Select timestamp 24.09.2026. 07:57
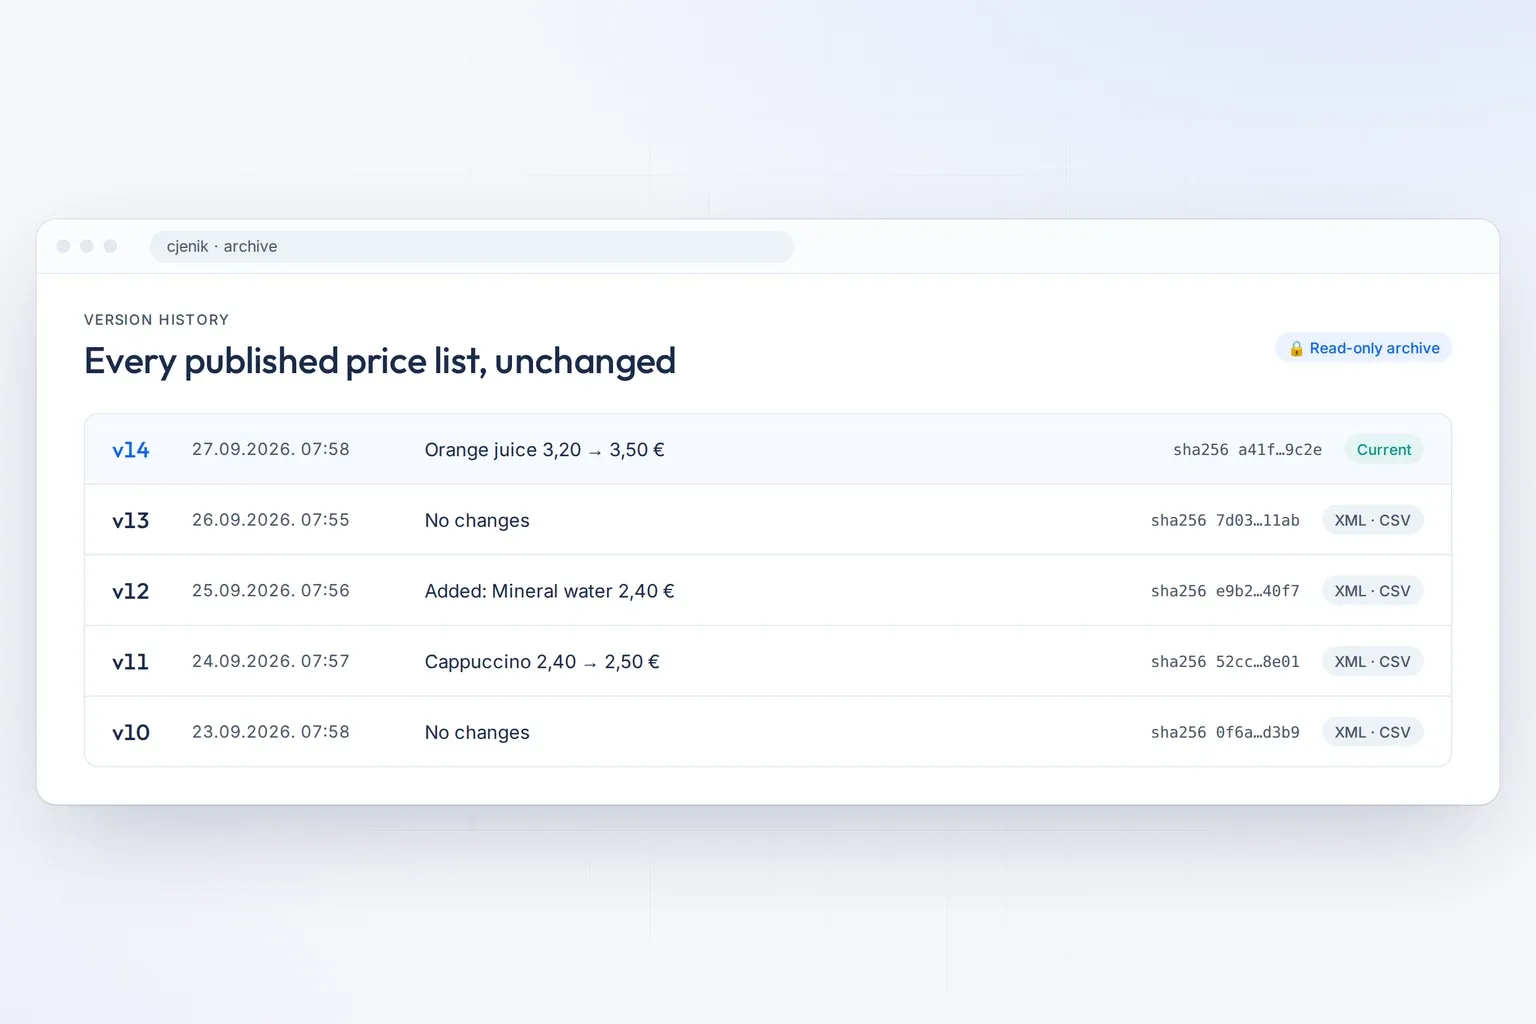 coord(271,661)
